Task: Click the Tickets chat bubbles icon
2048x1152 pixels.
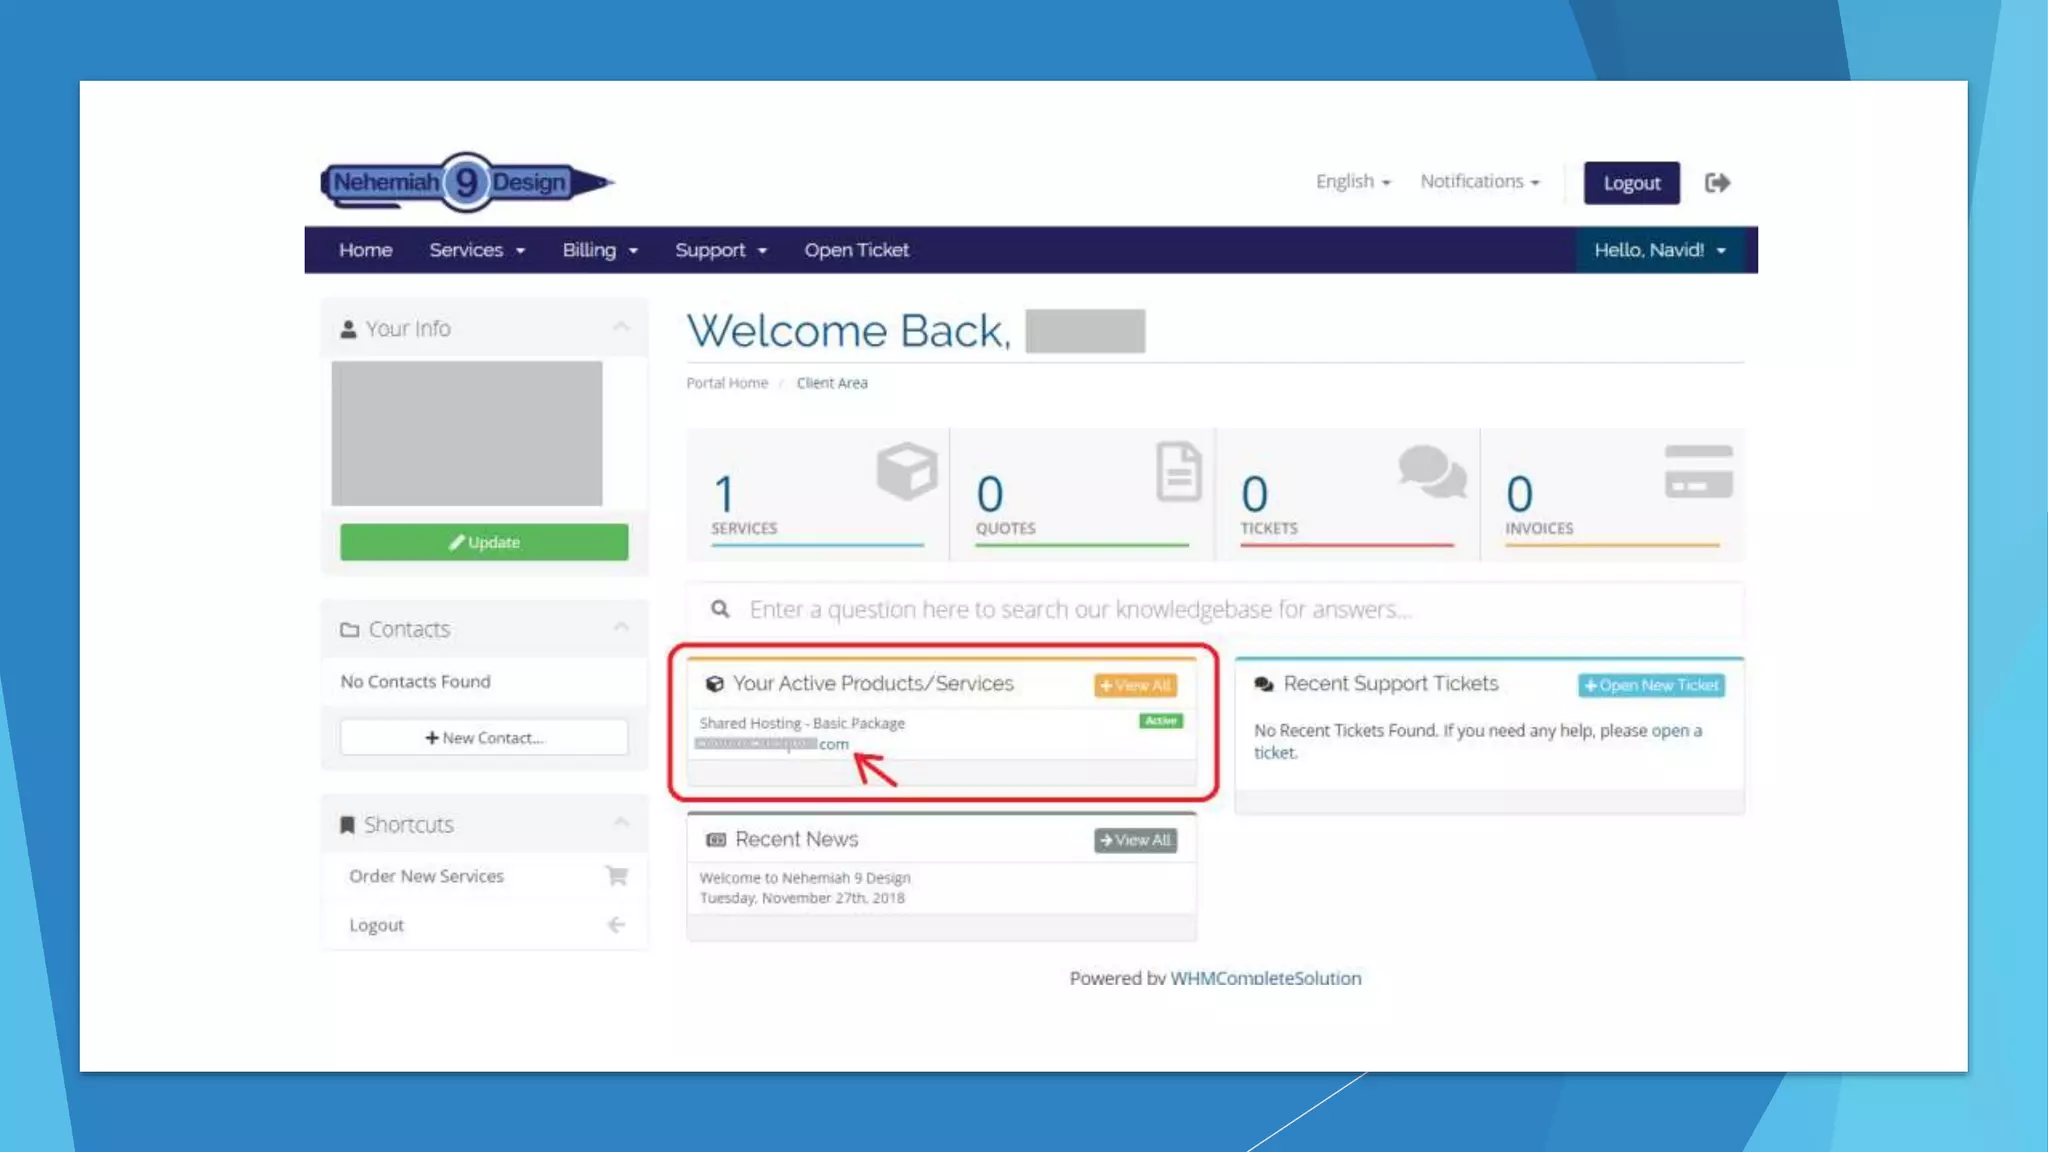Action: pyautogui.click(x=1431, y=471)
